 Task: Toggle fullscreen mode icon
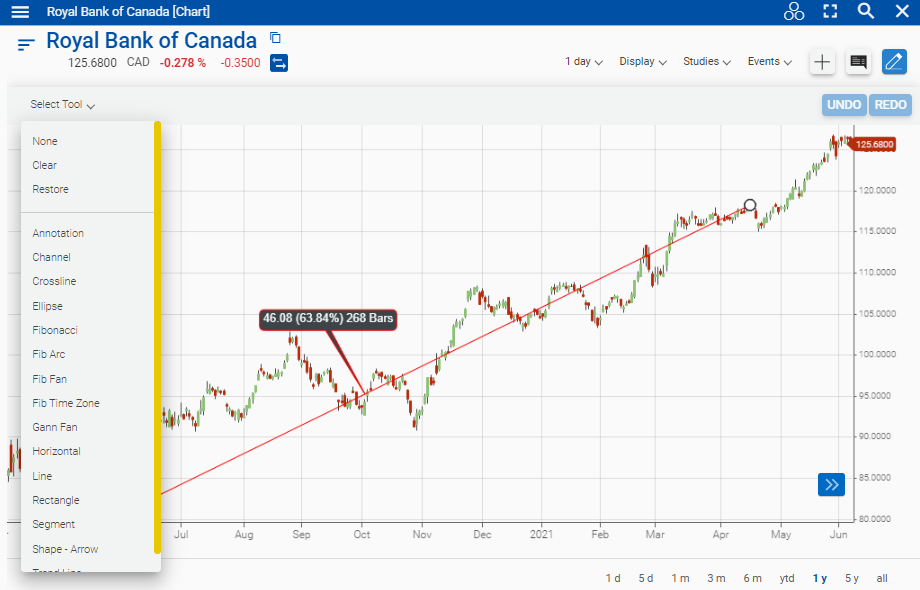[830, 11]
